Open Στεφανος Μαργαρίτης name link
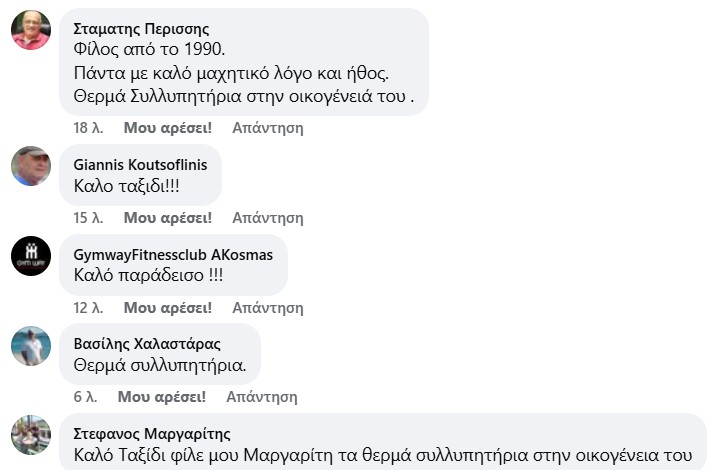The width and height of the screenshot is (711, 470). tap(152, 434)
